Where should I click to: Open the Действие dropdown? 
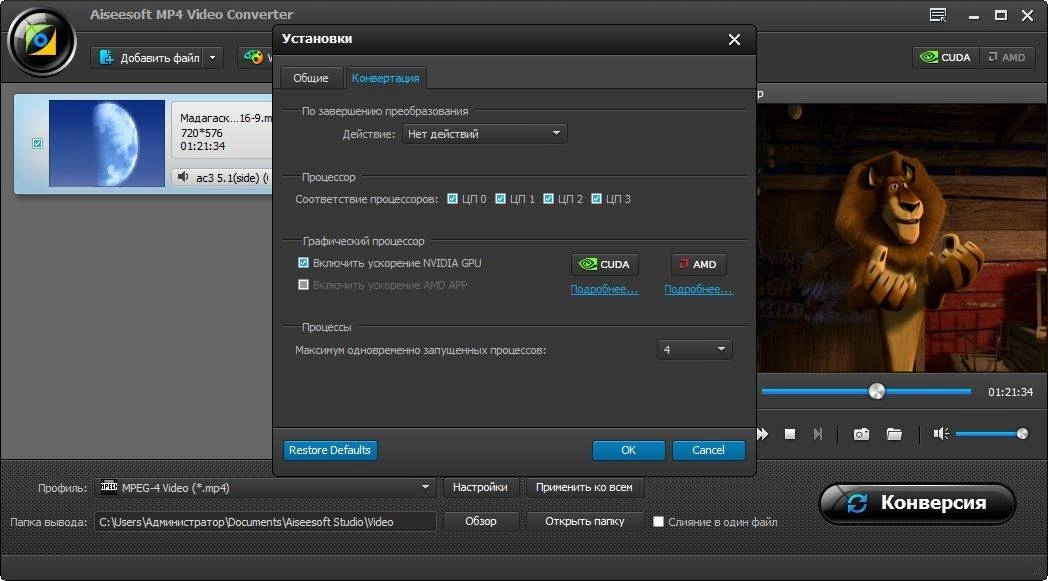485,134
